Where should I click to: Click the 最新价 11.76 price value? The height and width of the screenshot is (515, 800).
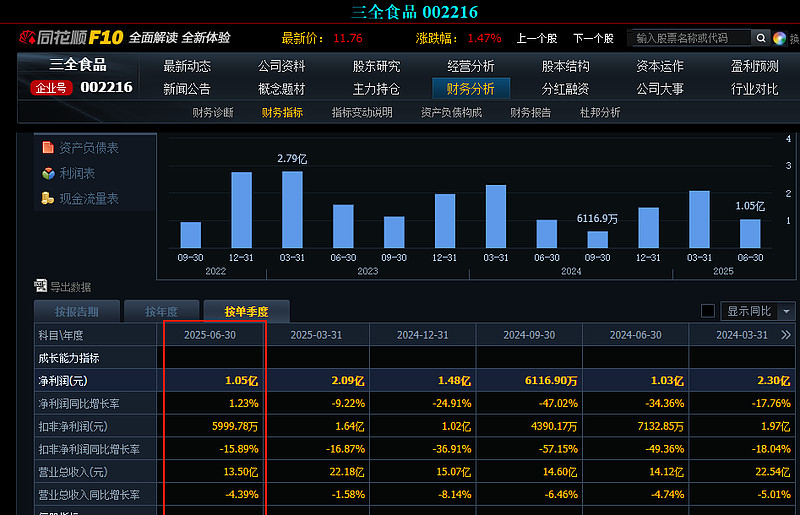tap(348, 38)
